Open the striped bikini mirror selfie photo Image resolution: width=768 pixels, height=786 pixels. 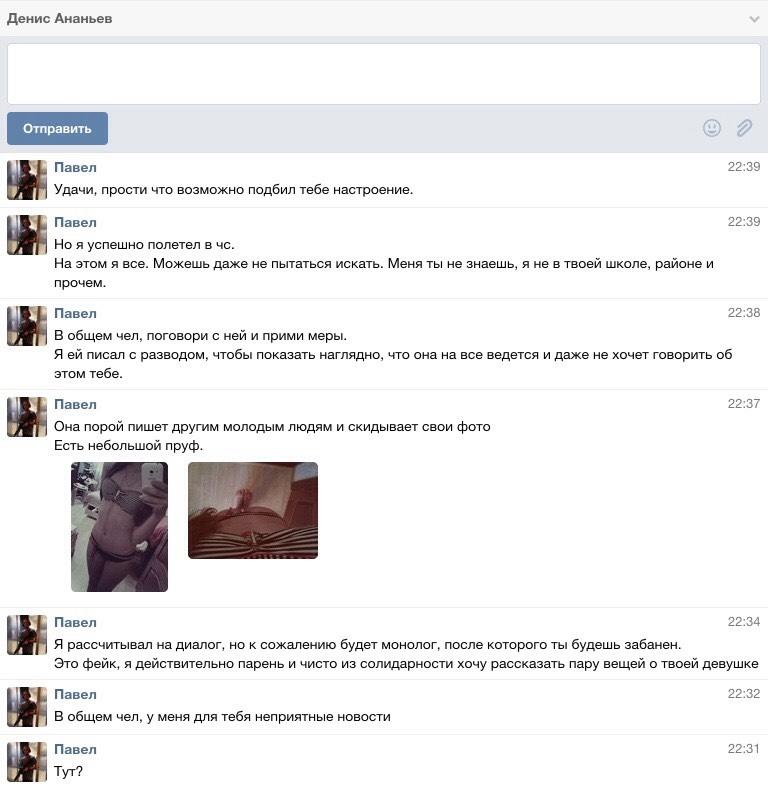[119, 527]
